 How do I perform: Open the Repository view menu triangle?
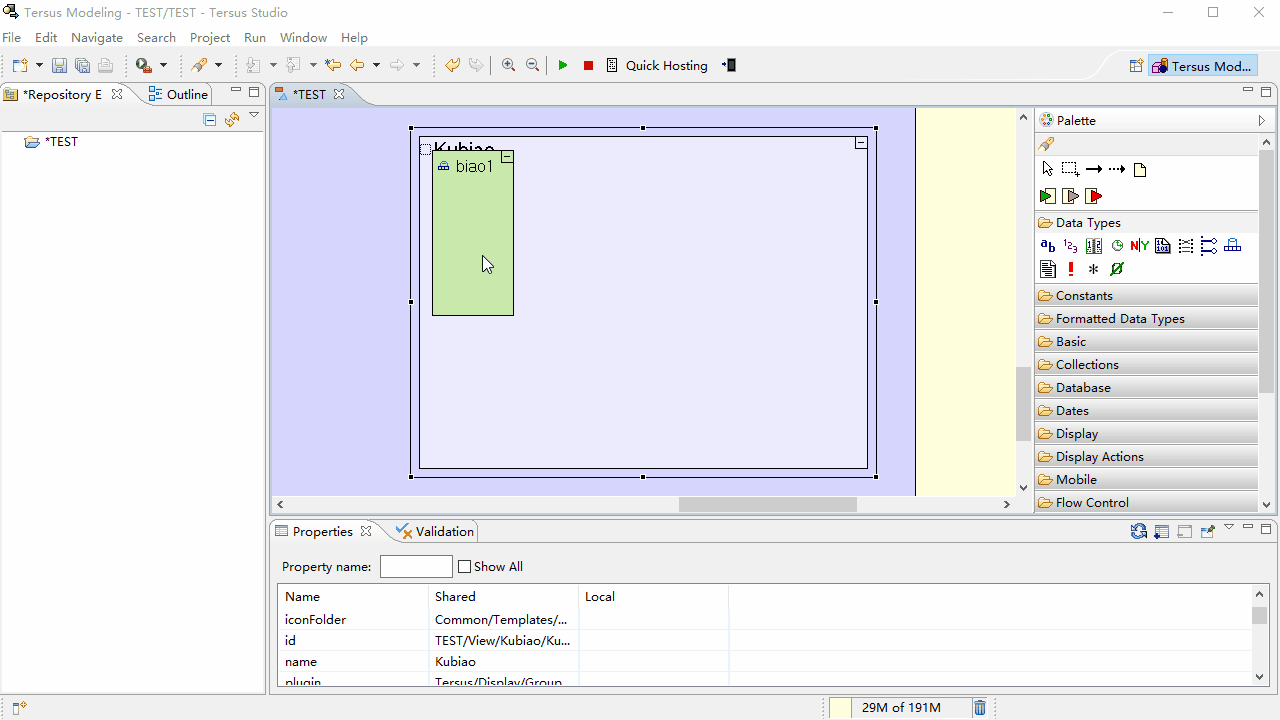click(254, 115)
